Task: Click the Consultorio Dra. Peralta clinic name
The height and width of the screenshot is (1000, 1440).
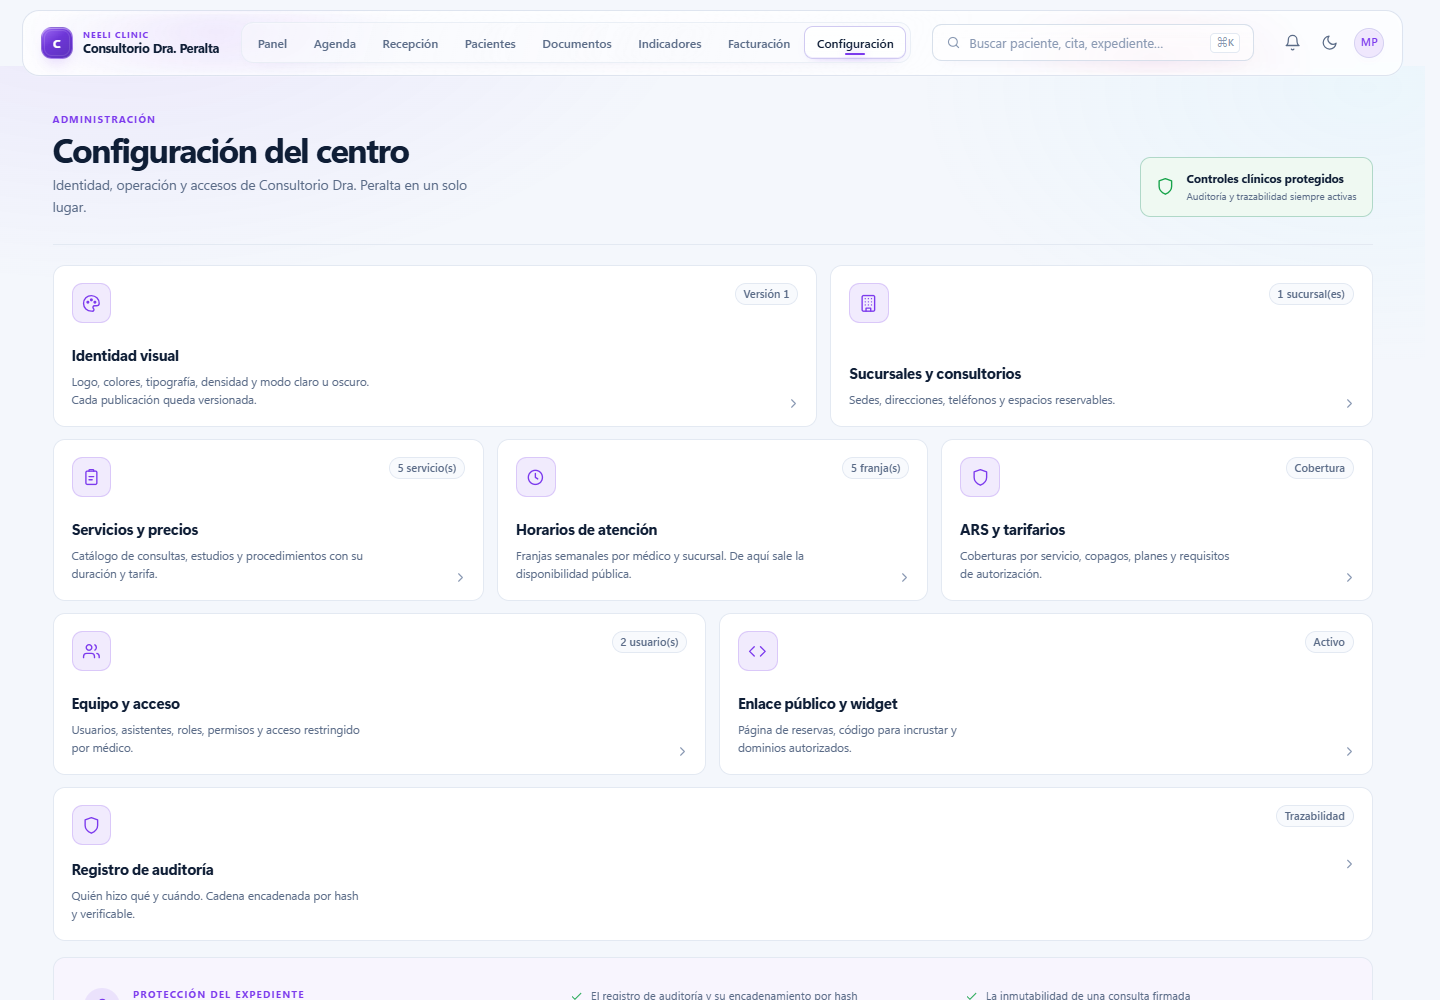Action: 151,49
